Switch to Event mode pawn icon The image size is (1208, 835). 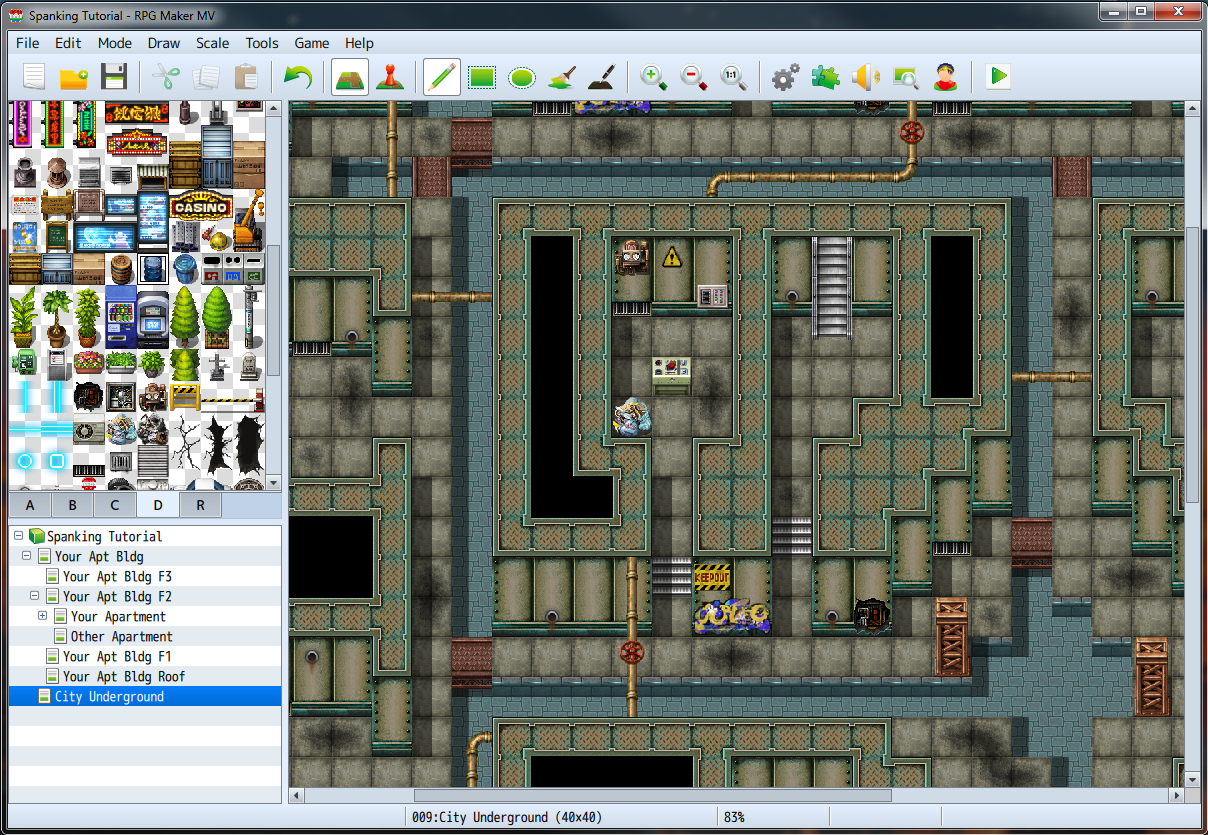coord(389,78)
